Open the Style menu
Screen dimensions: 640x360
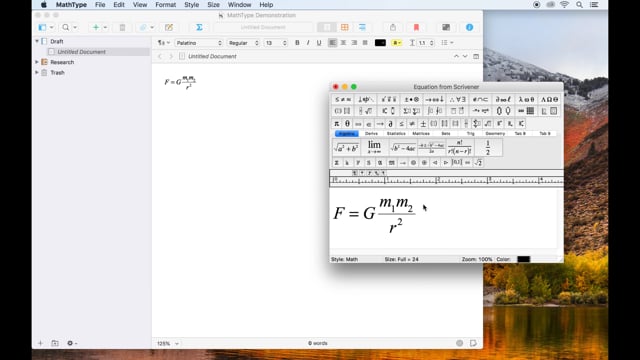(x=191, y=5)
